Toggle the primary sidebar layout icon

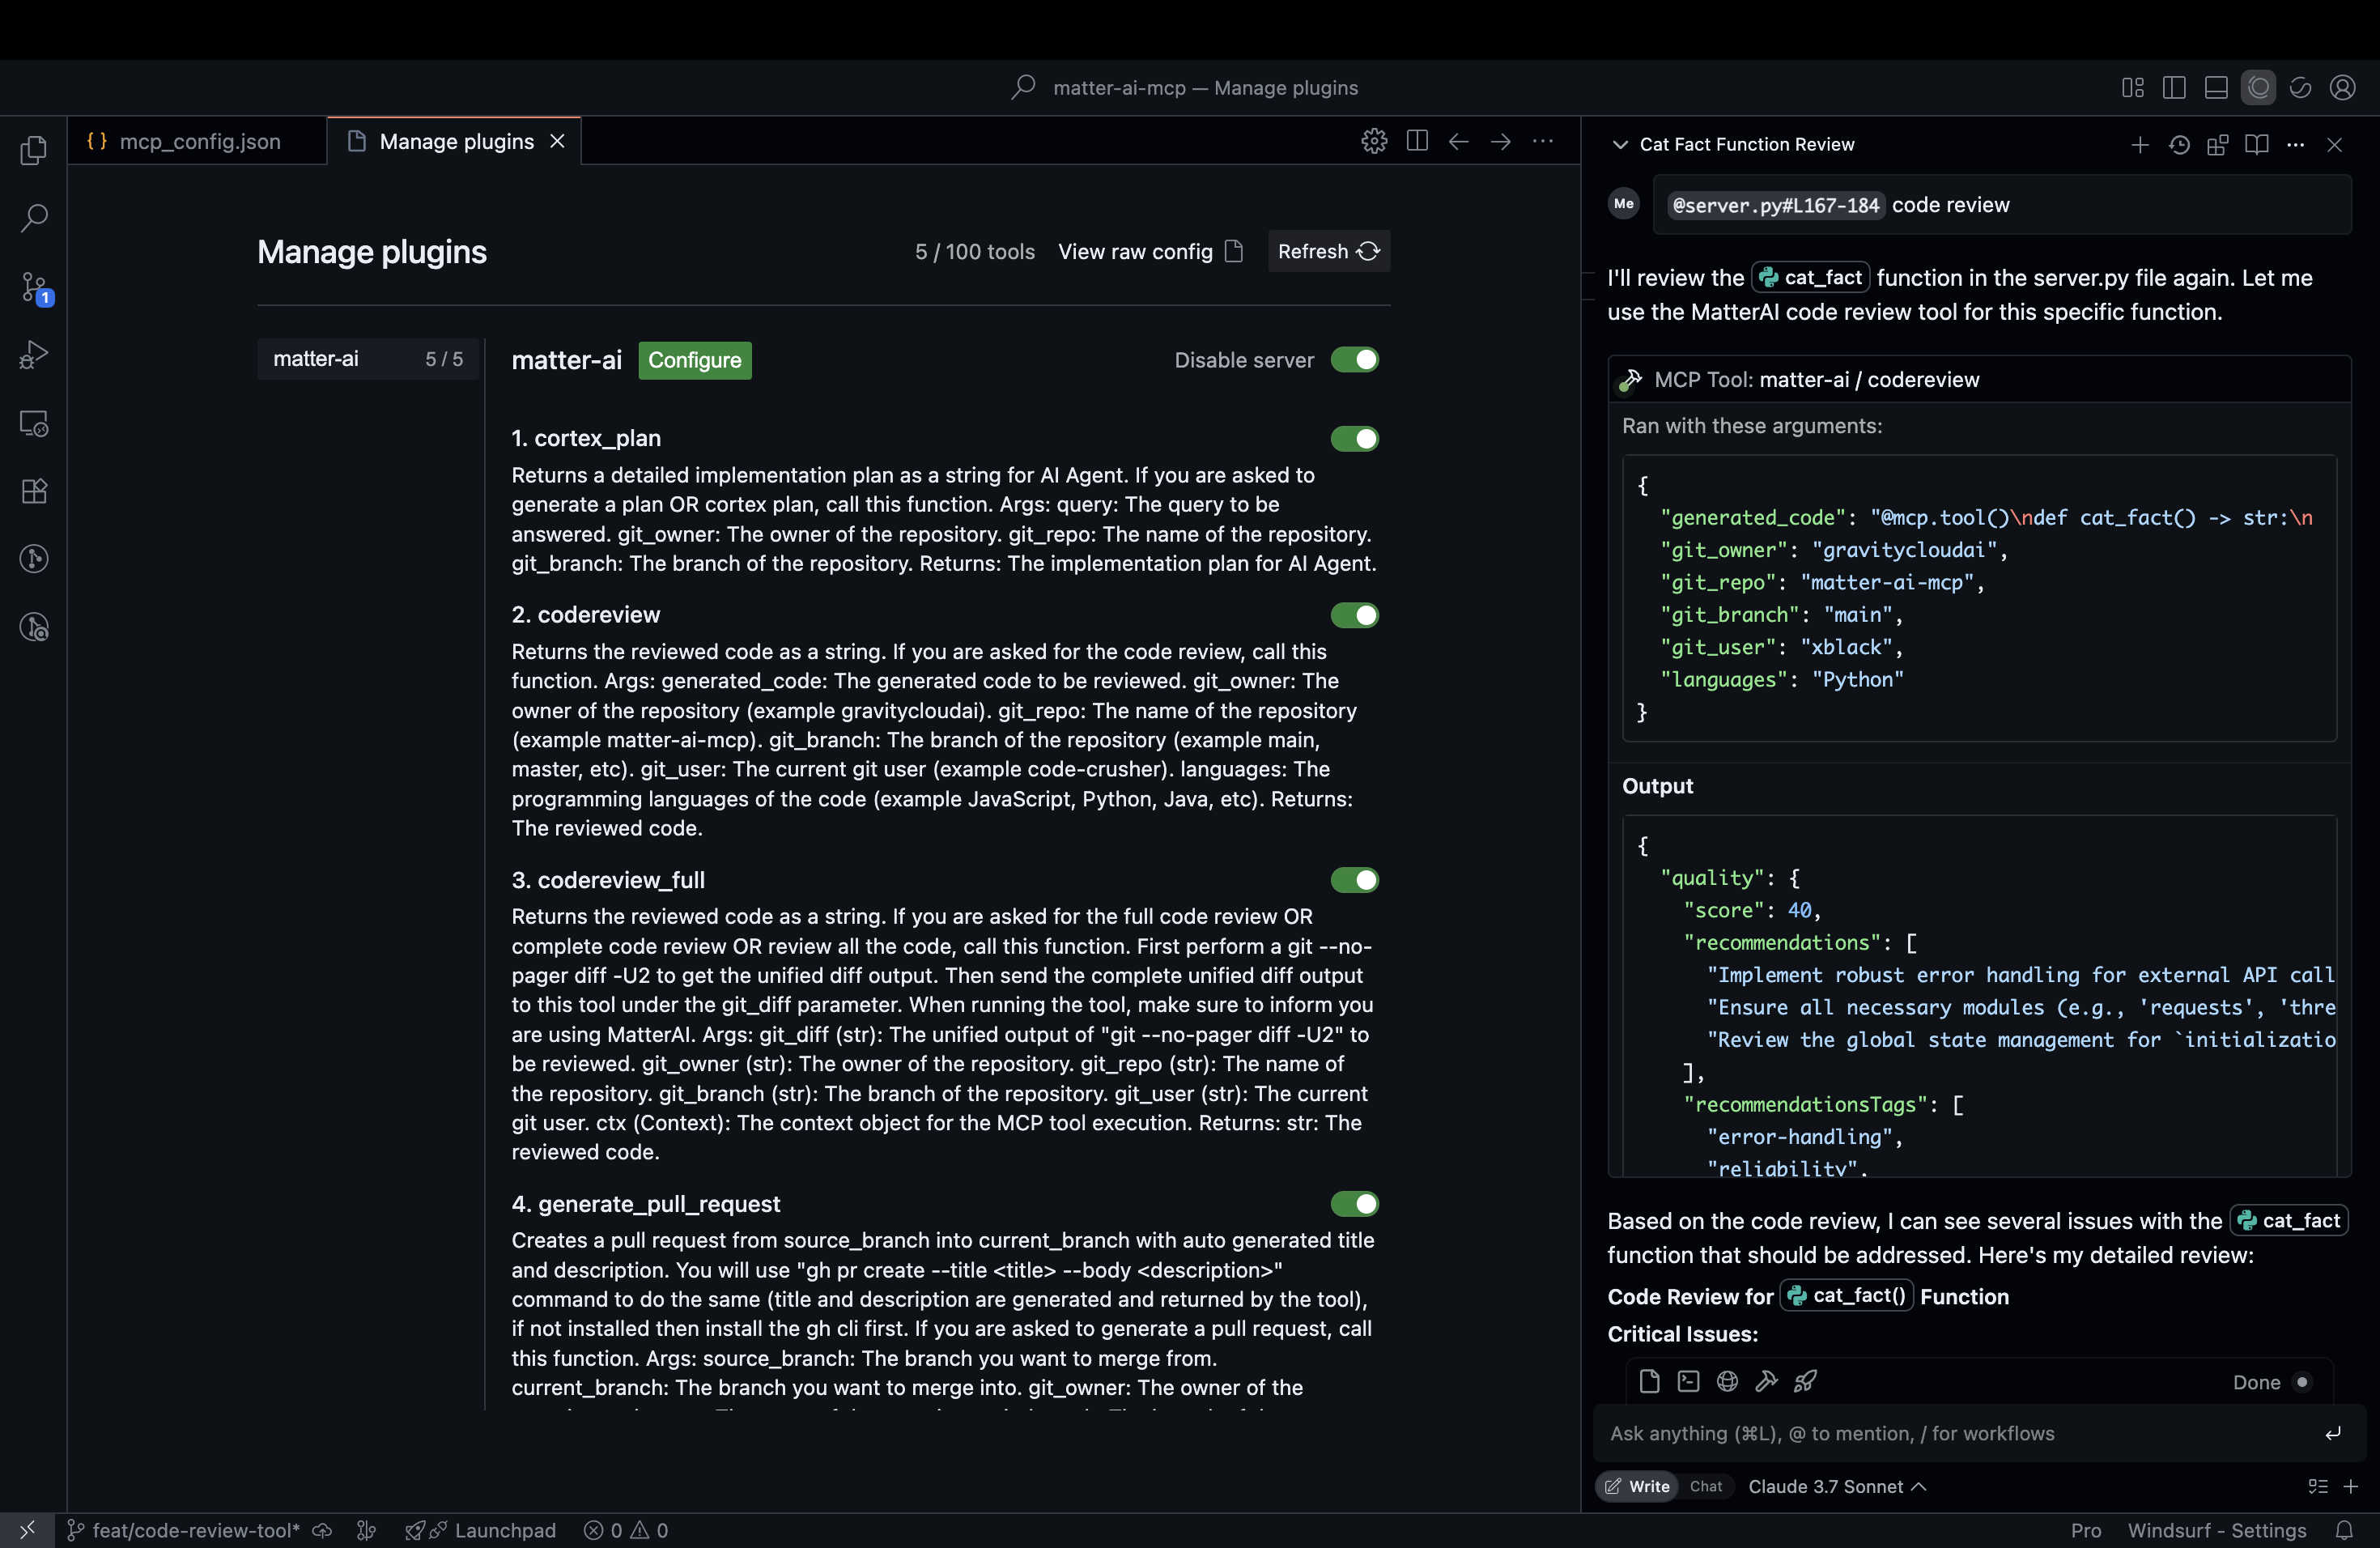(2173, 88)
